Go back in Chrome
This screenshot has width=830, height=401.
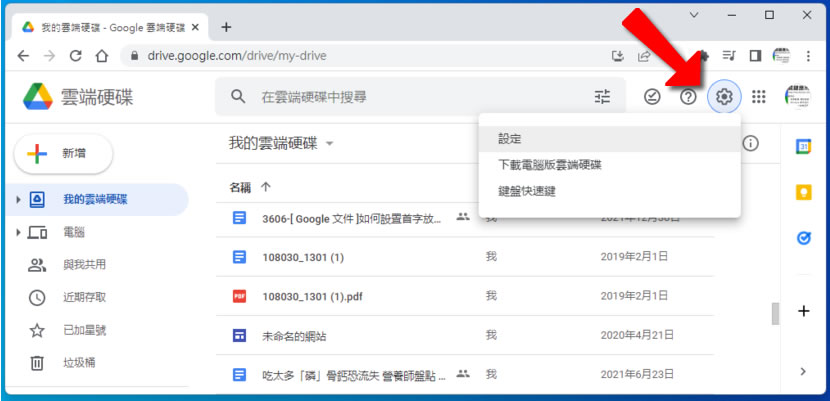click(x=23, y=56)
